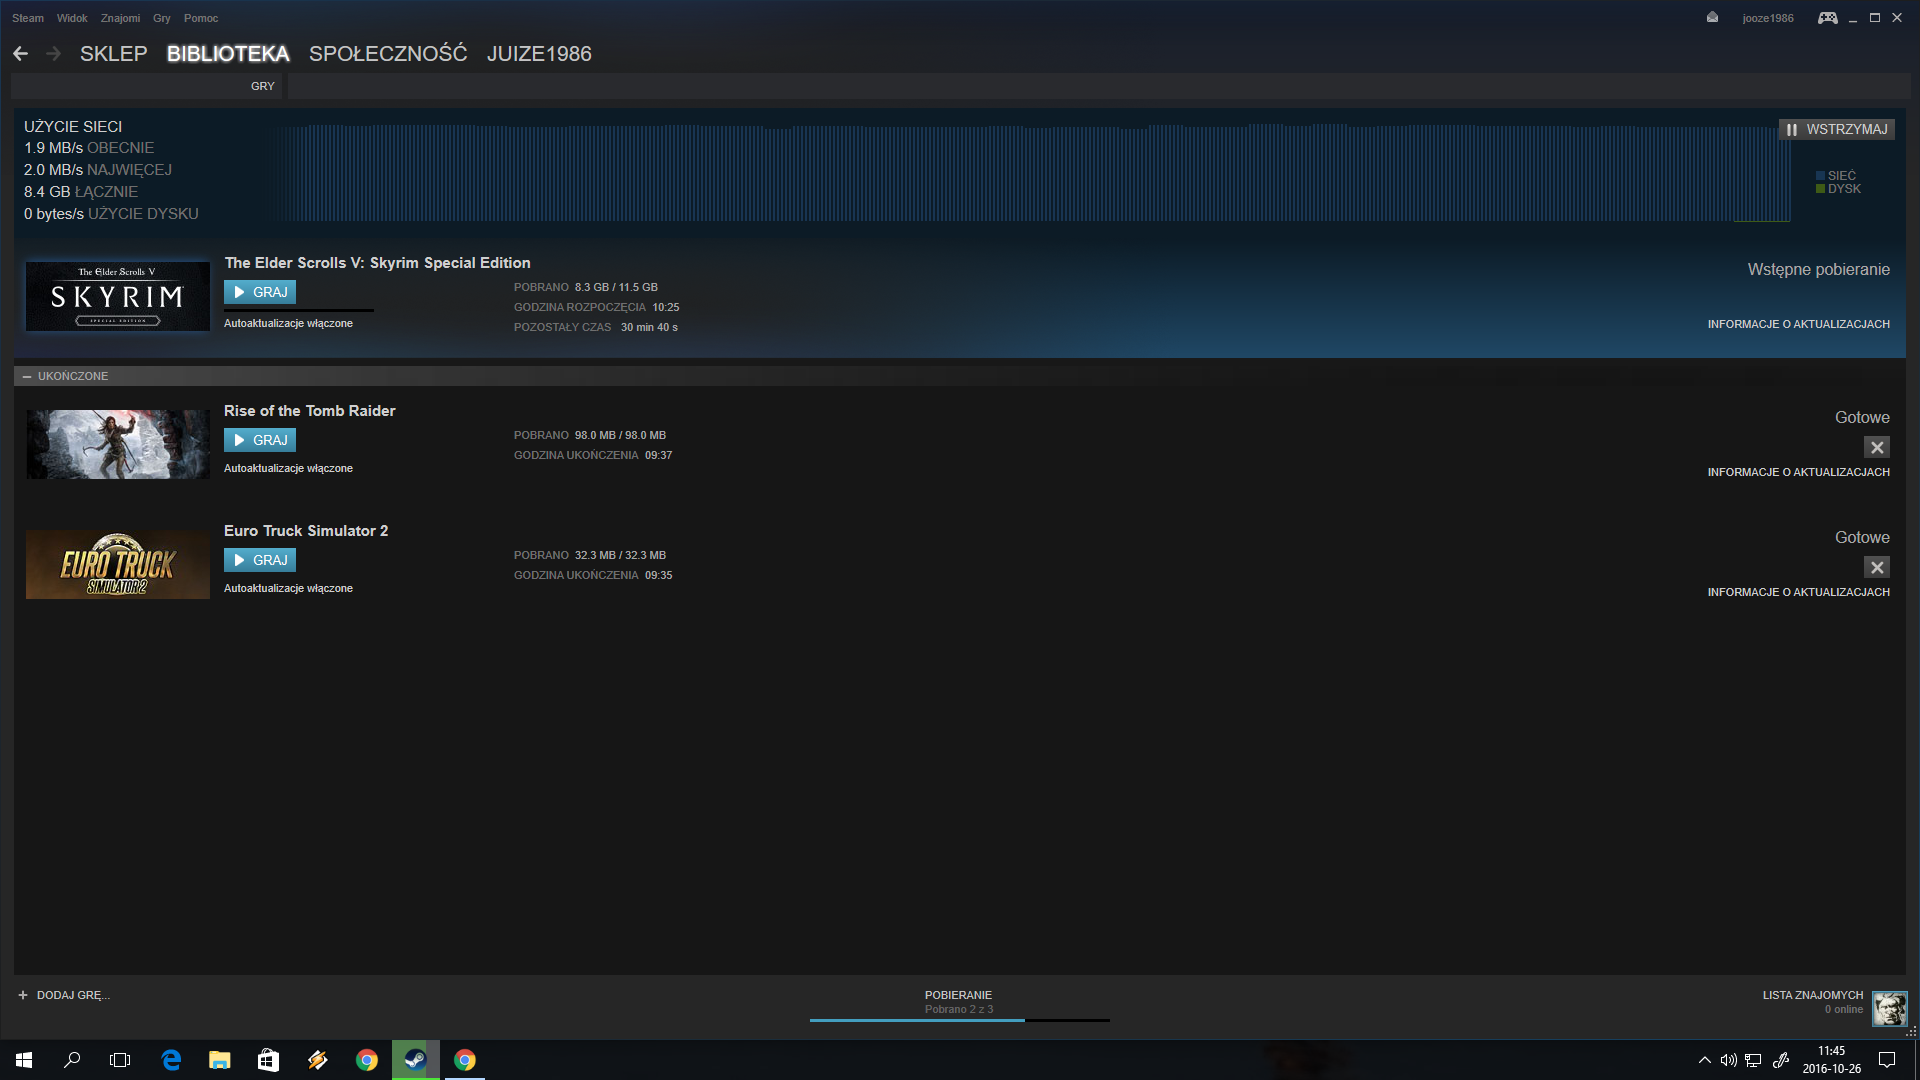Click DODAJ GRĘ... to add a game
Viewport: 1920px width, 1080px height.
(73, 995)
